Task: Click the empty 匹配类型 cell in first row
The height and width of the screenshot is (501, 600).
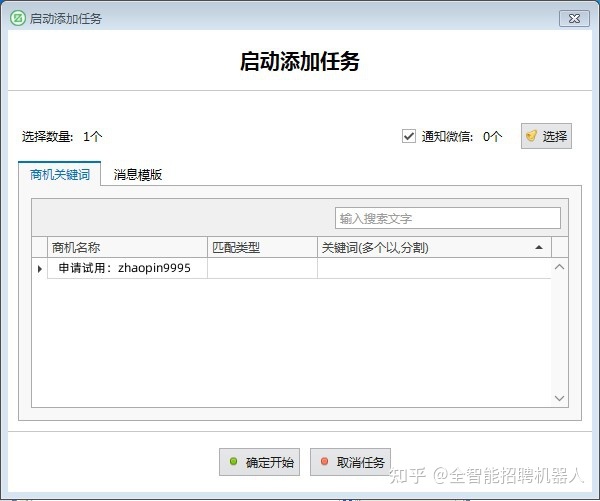Action: tap(262, 268)
